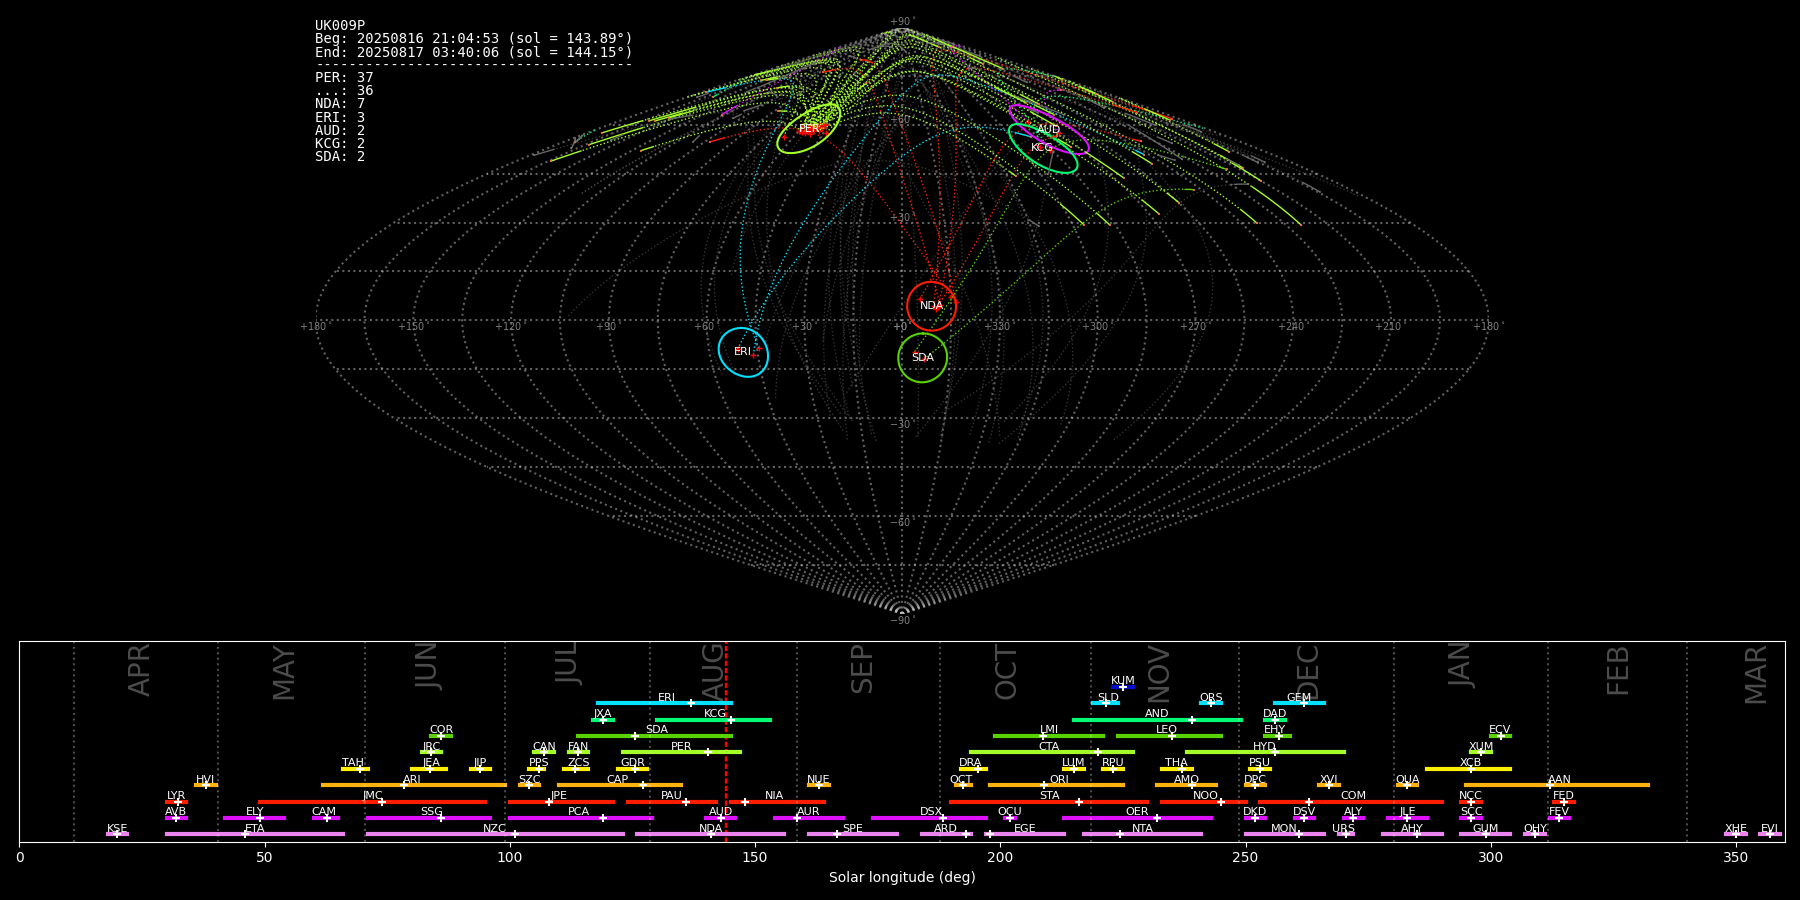Click the LYR shower label in timeline
Image resolution: width=1800 pixels, height=900 pixels.
(x=176, y=796)
